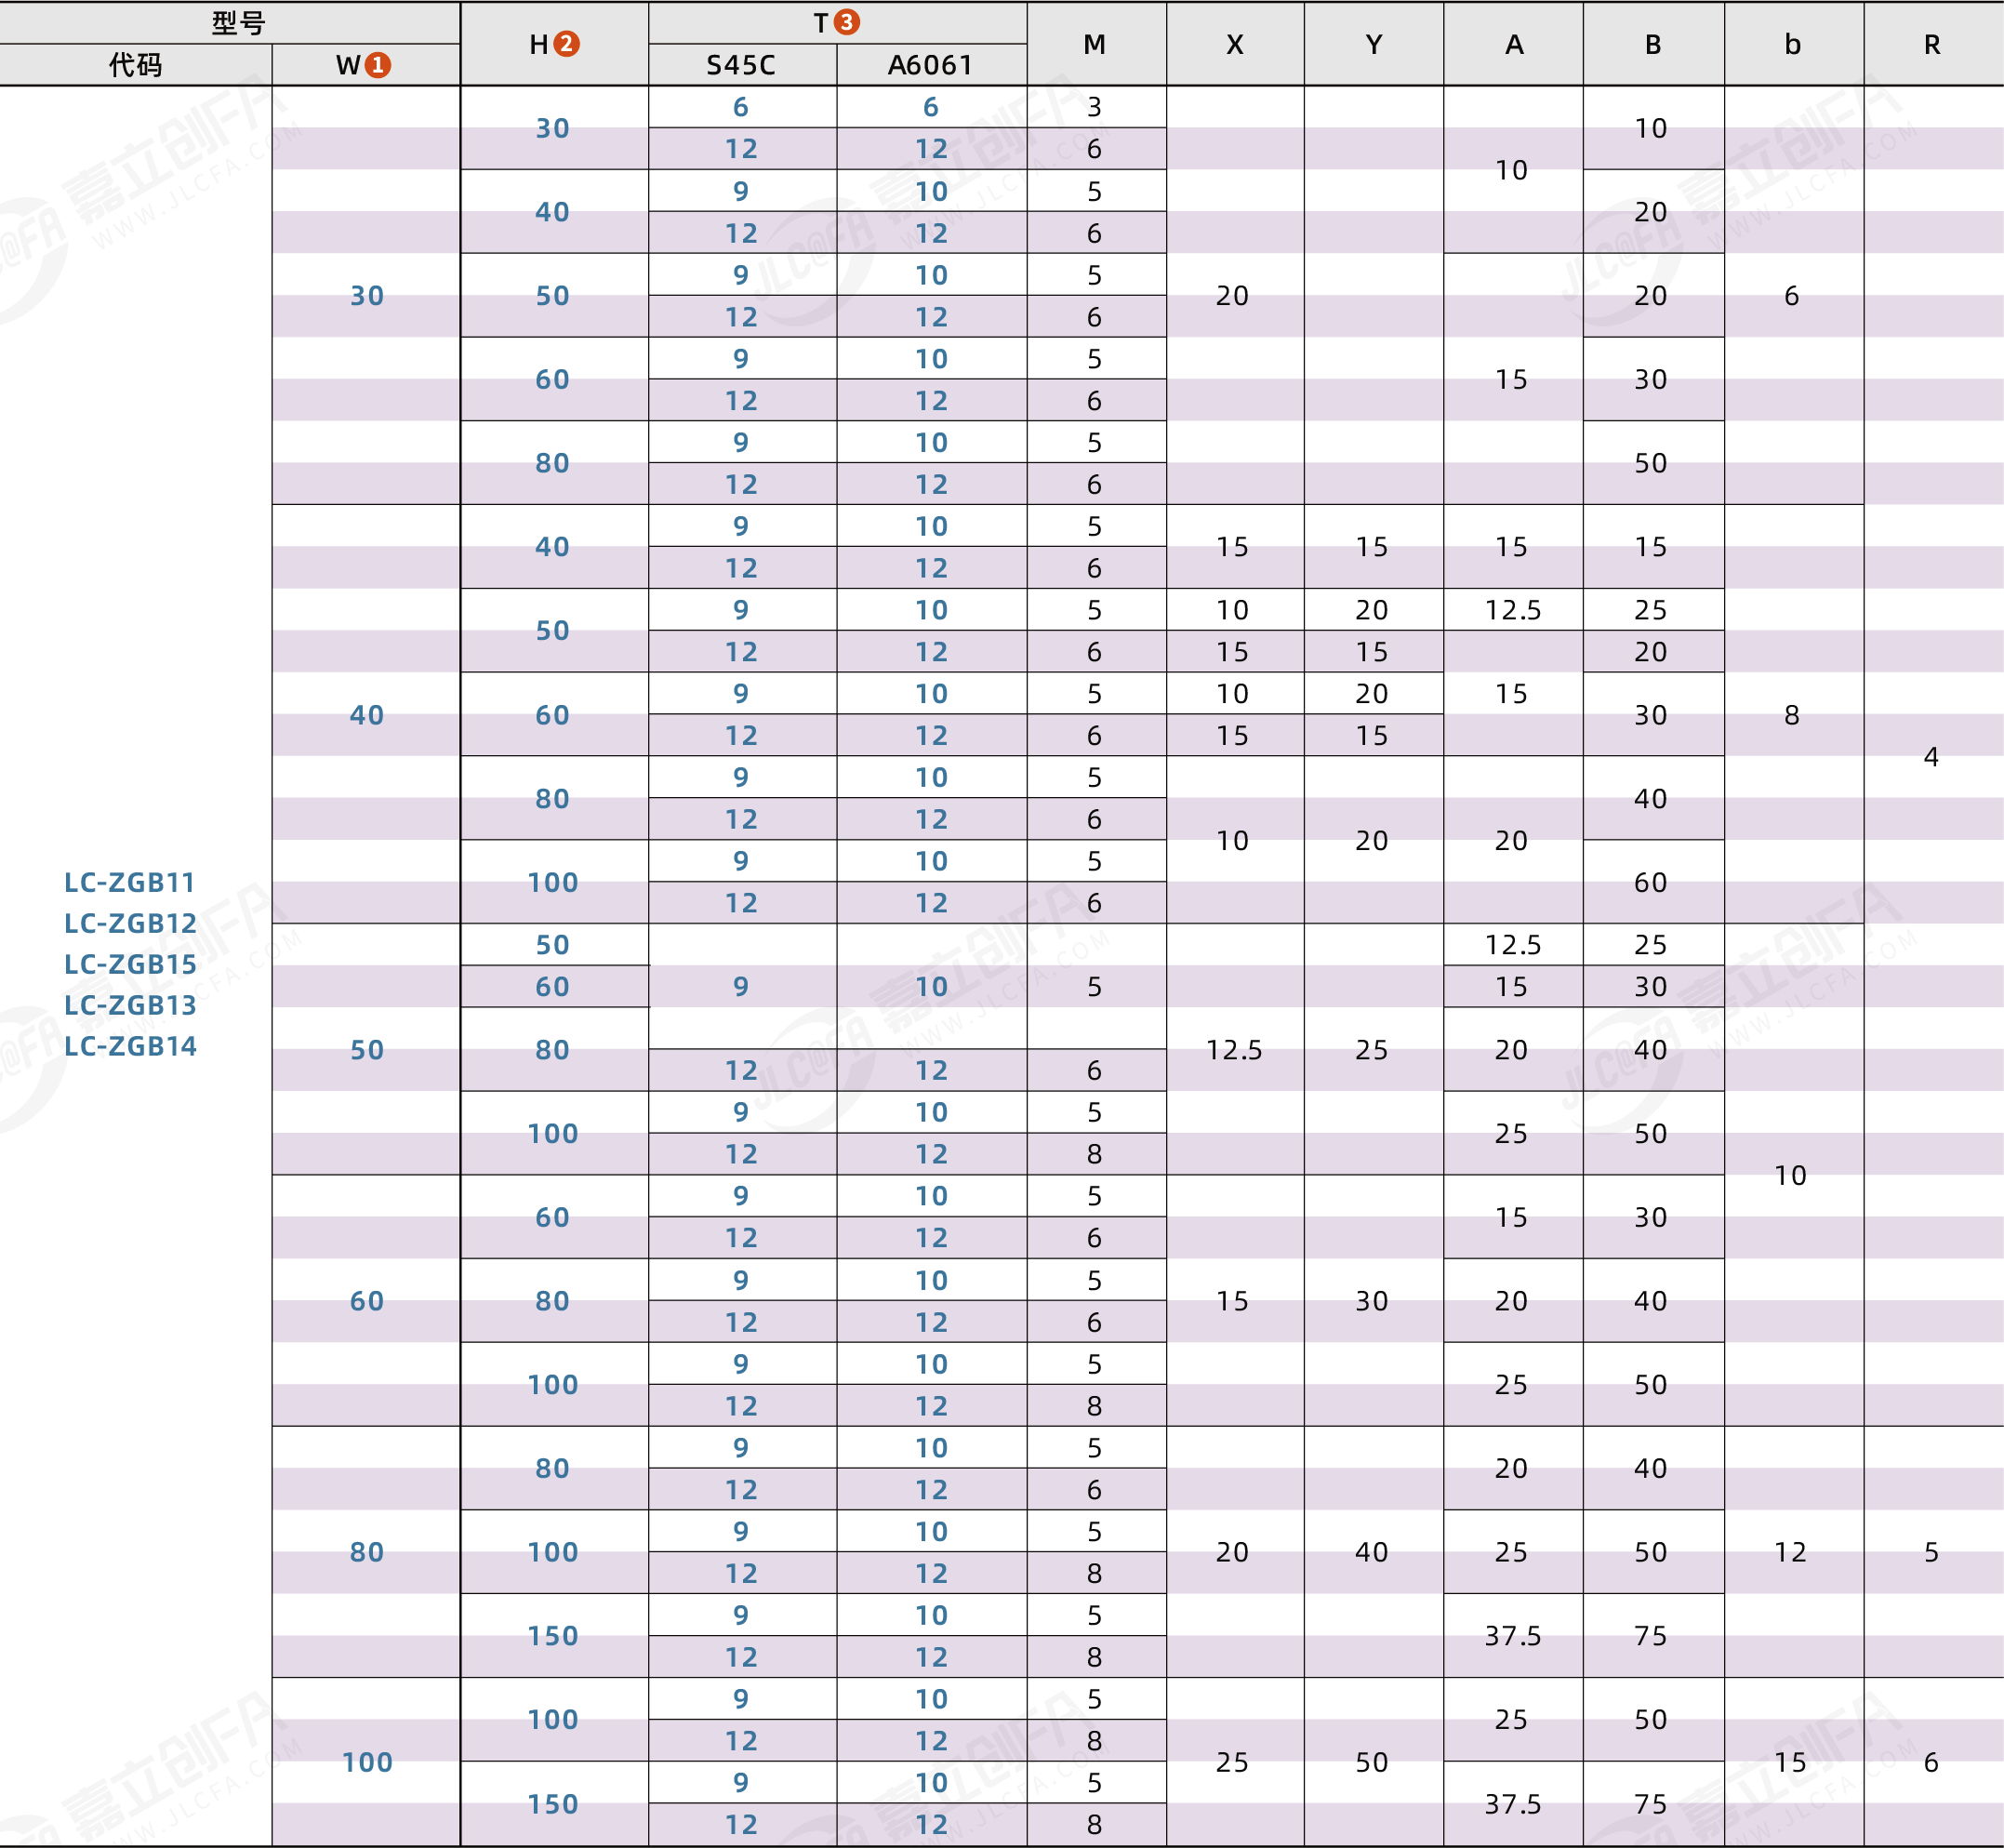Choose W value 60
The width and height of the screenshot is (2004, 1848).
point(367,1301)
